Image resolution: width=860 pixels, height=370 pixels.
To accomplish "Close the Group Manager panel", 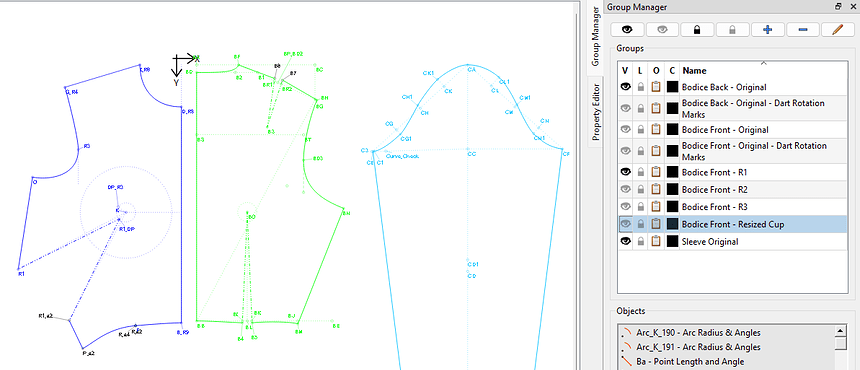I will pos(852,7).
